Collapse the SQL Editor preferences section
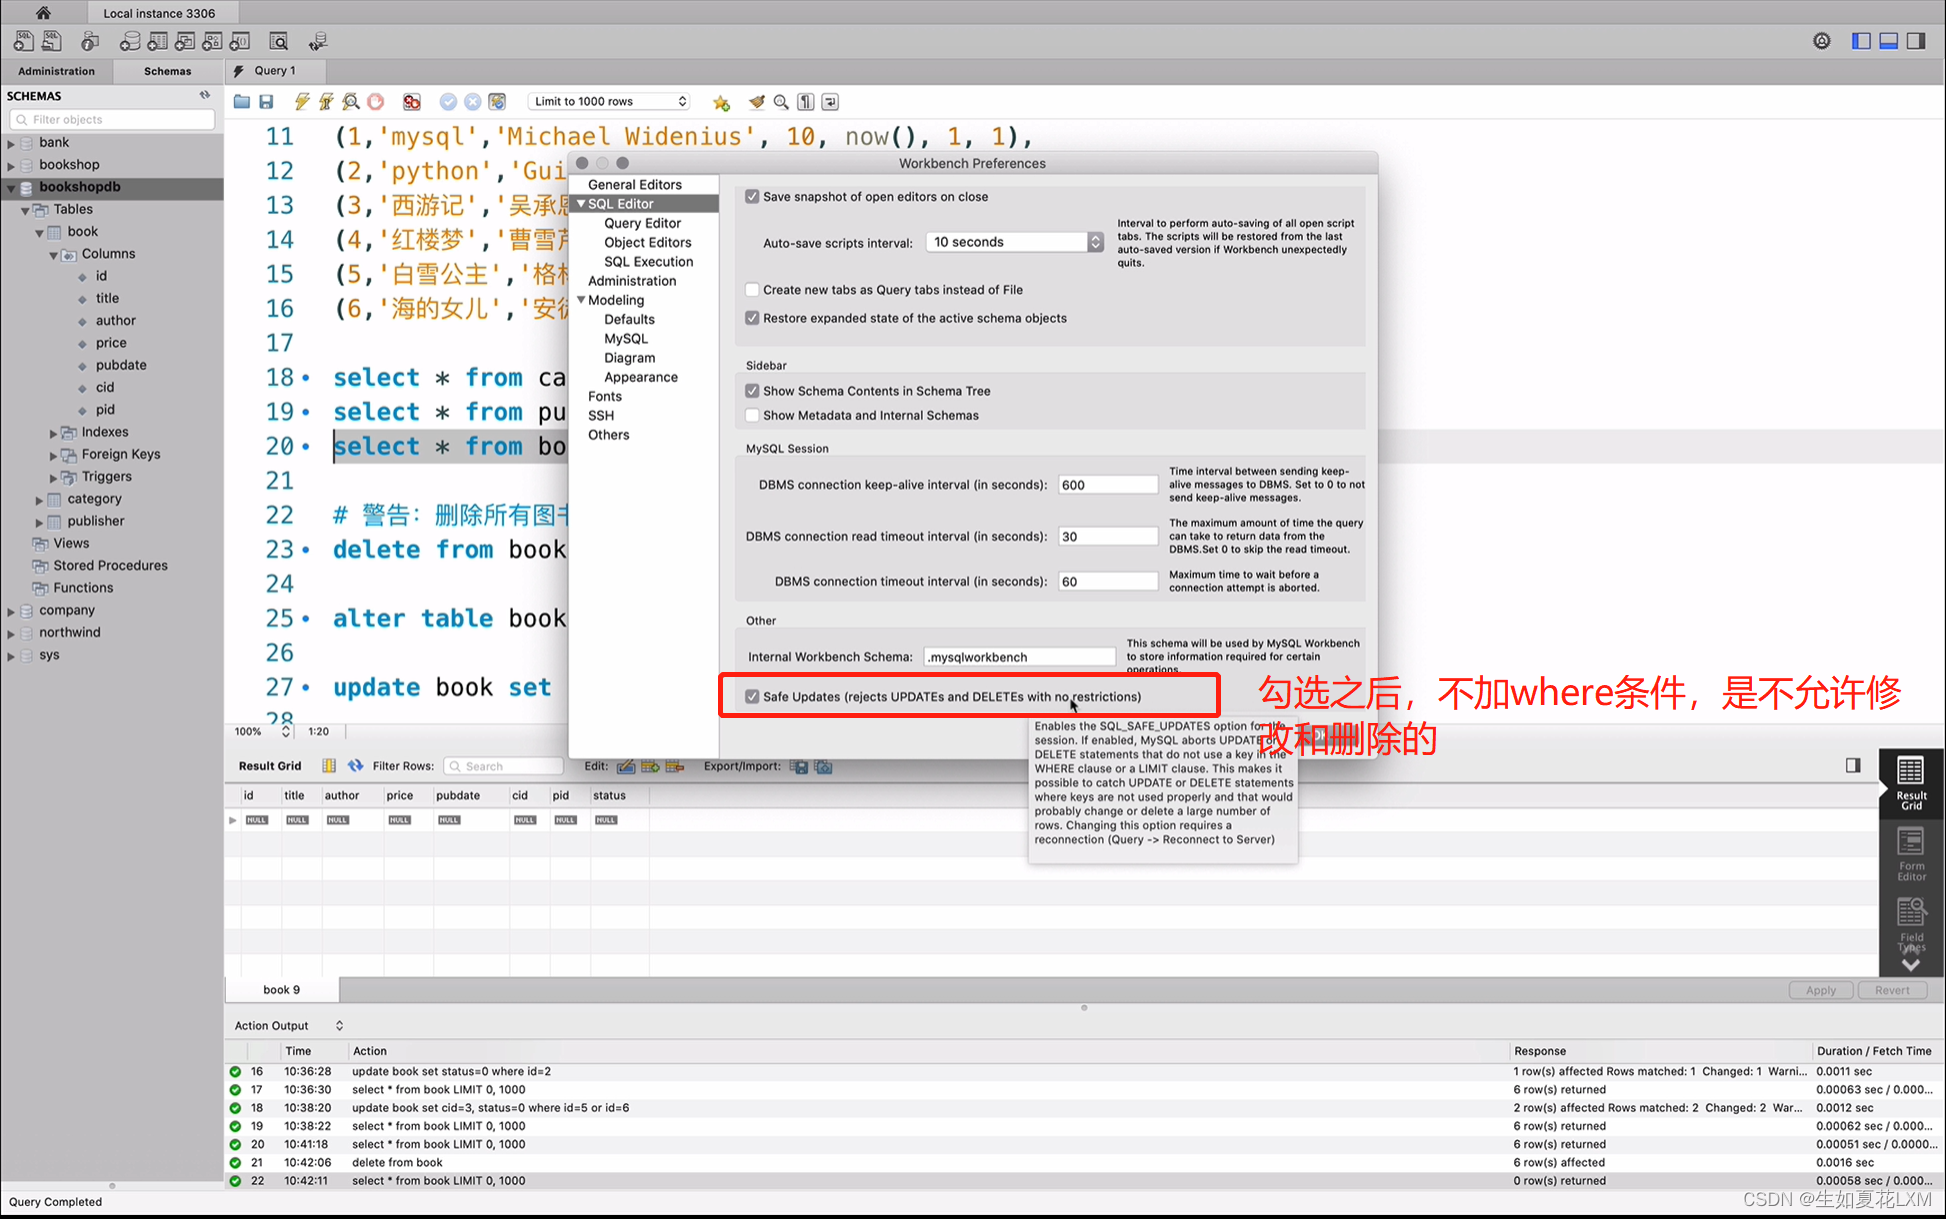Image resolution: width=1946 pixels, height=1219 pixels. point(581,204)
